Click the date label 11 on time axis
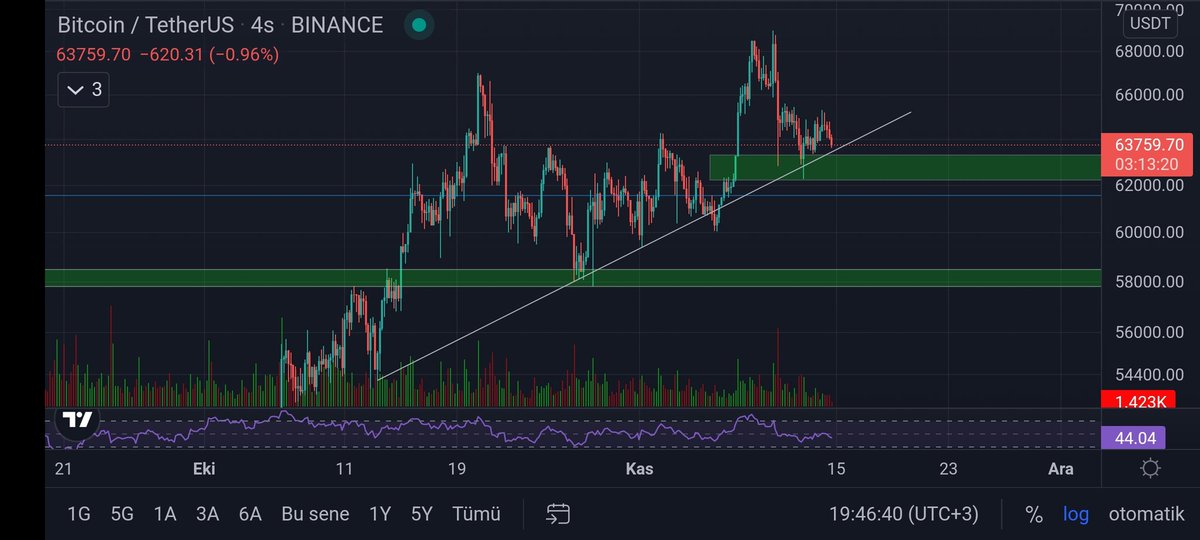The width and height of the screenshot is (1200, 540). pos(345,468)
